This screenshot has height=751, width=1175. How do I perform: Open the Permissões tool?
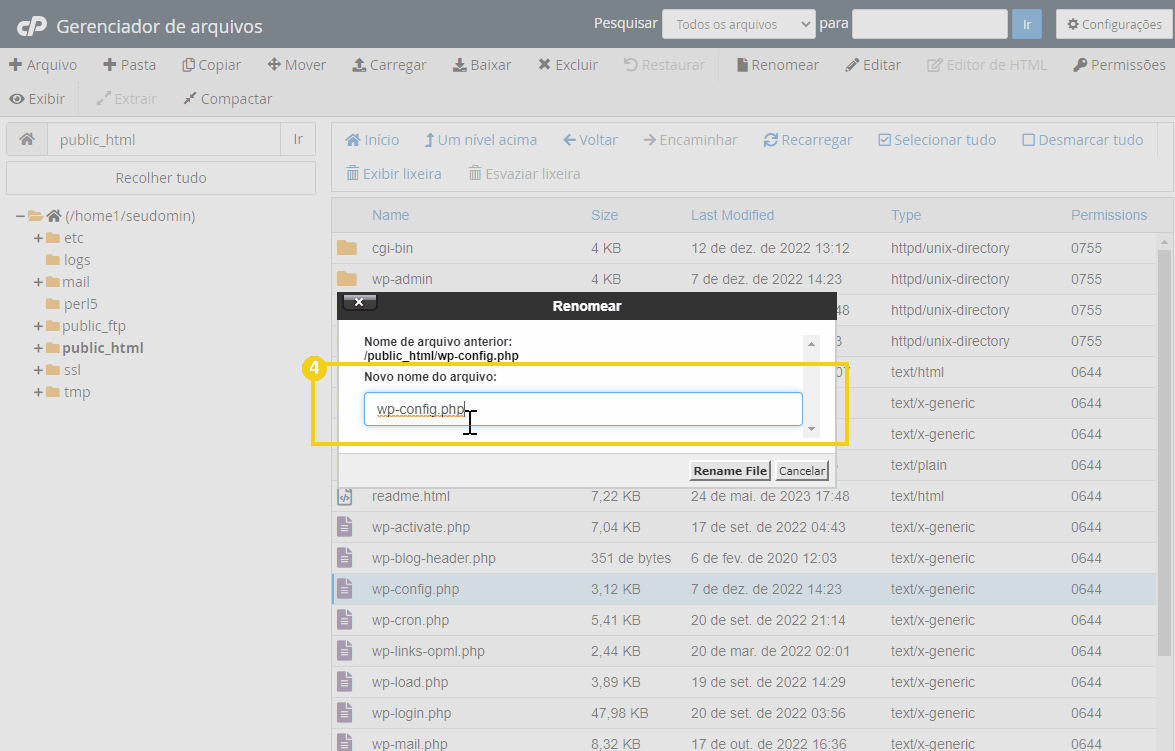[x=1119, y=65]
